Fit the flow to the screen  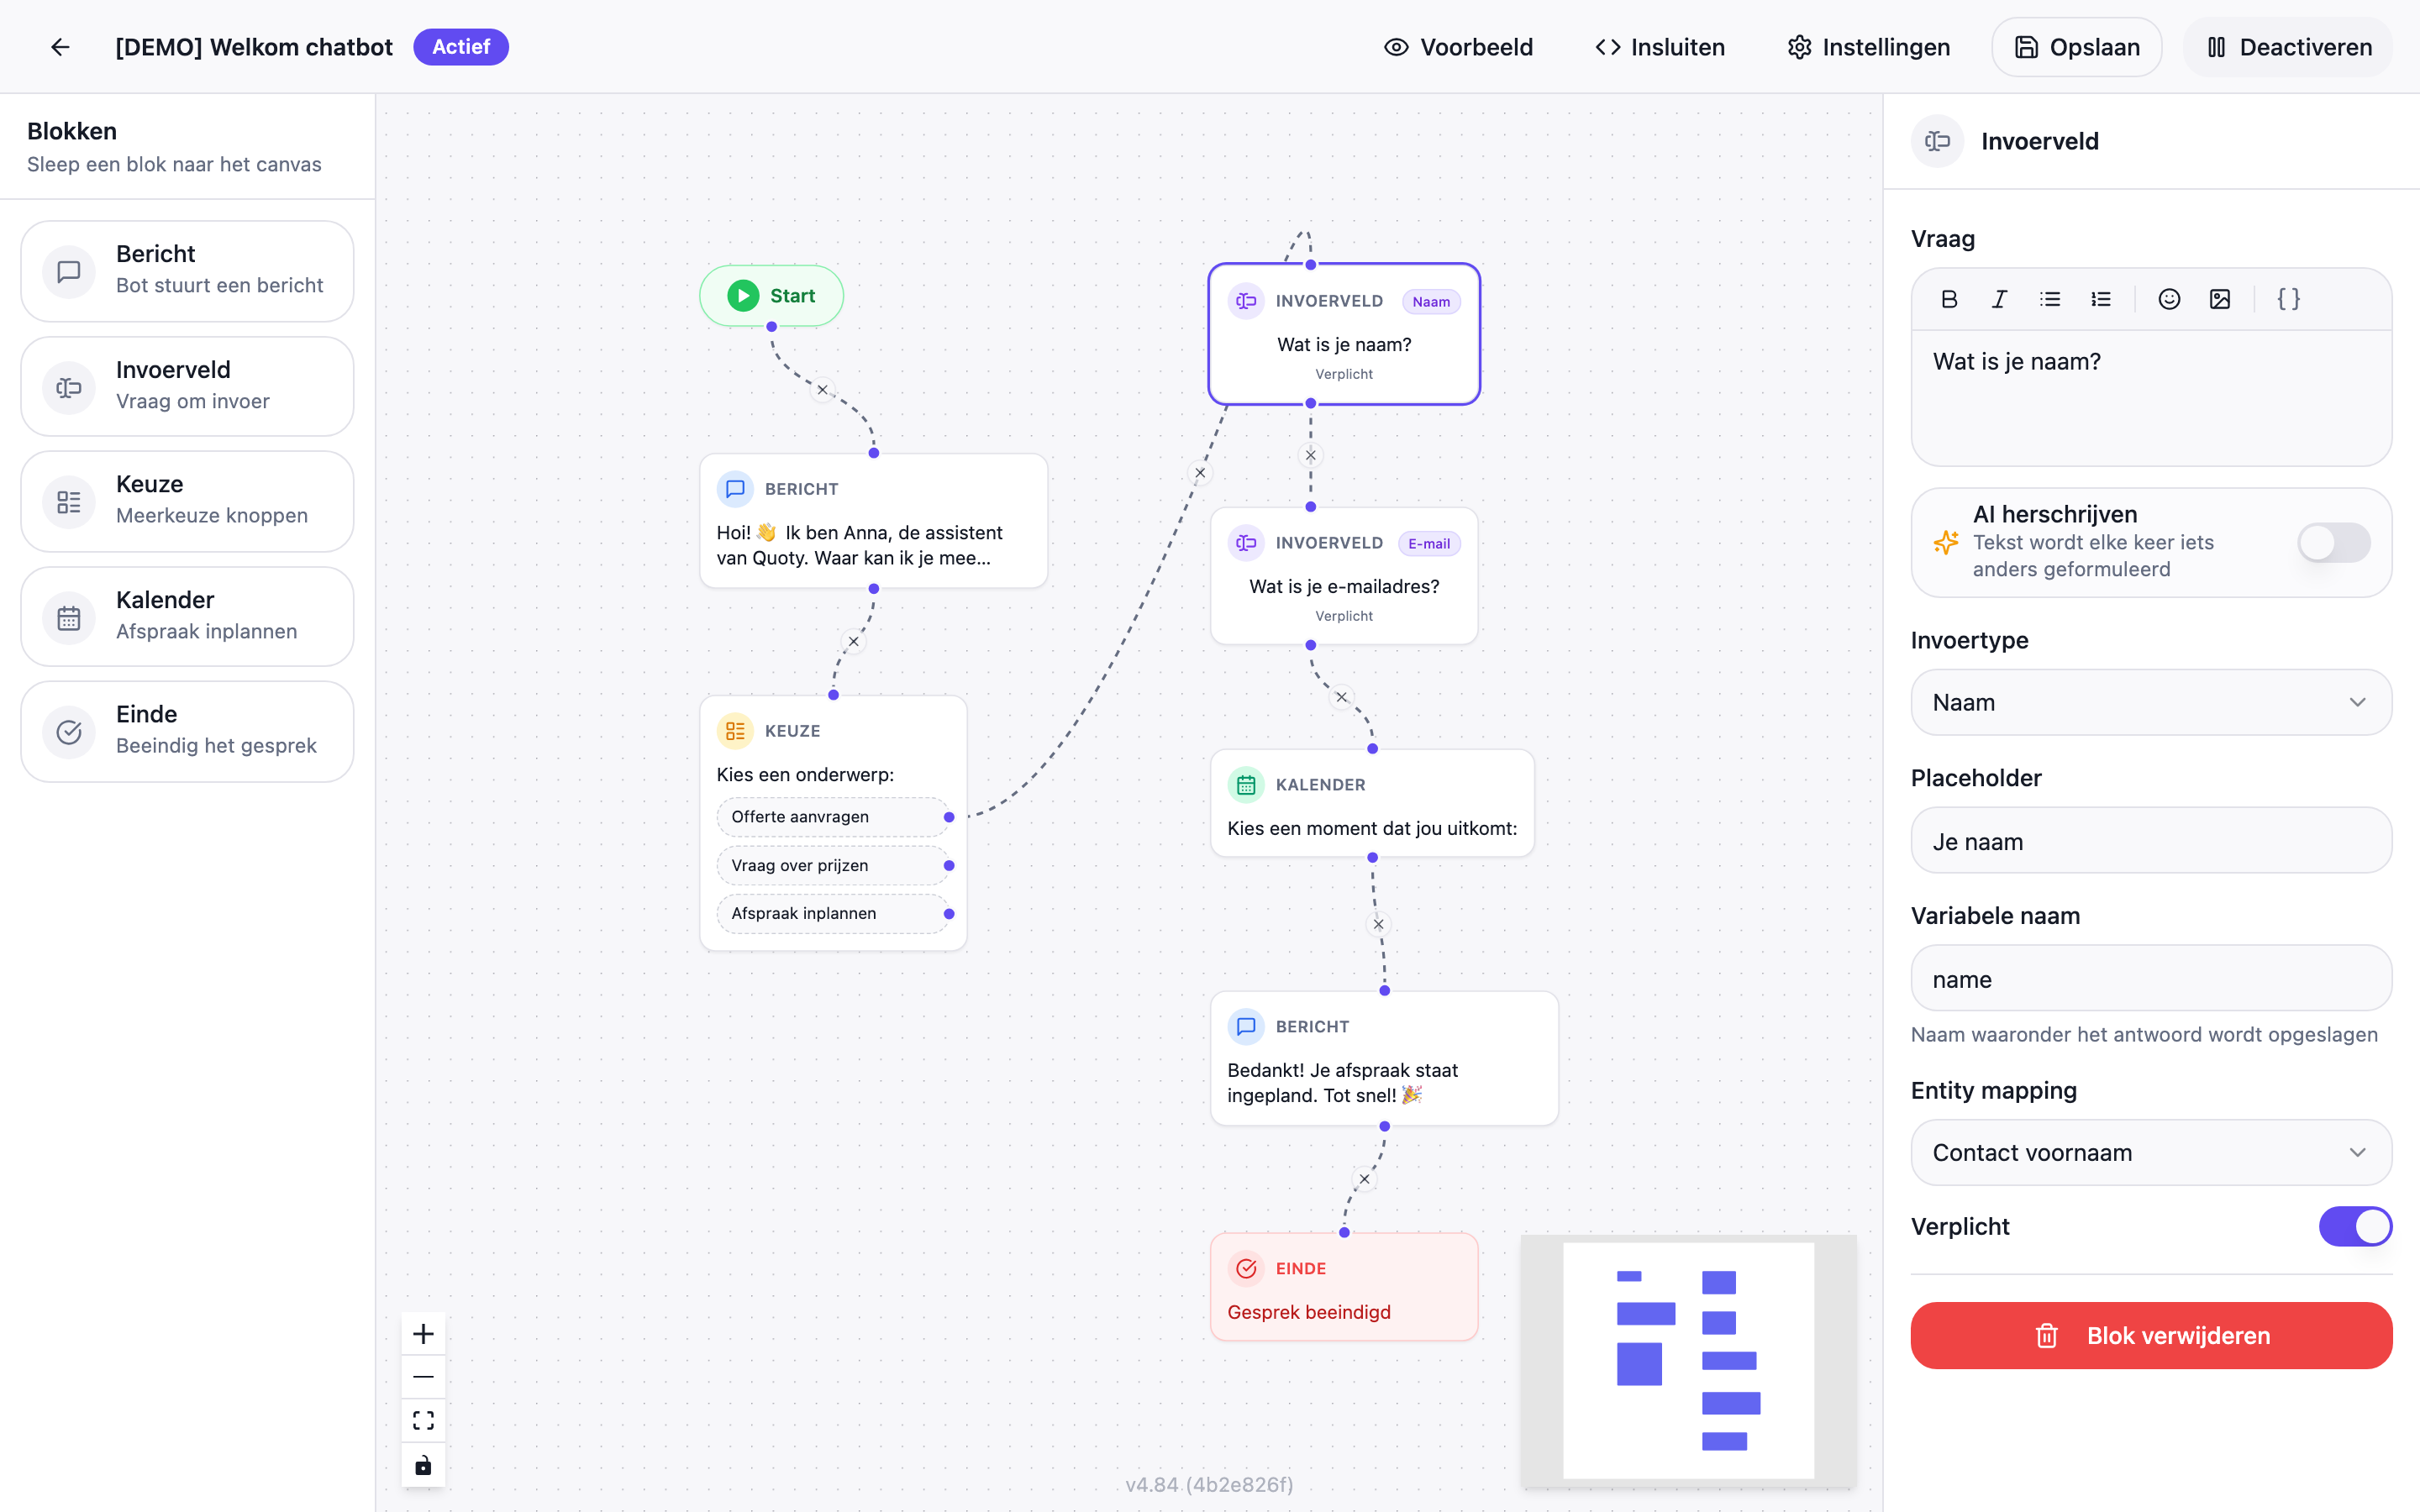click(x=423, y=1419)
